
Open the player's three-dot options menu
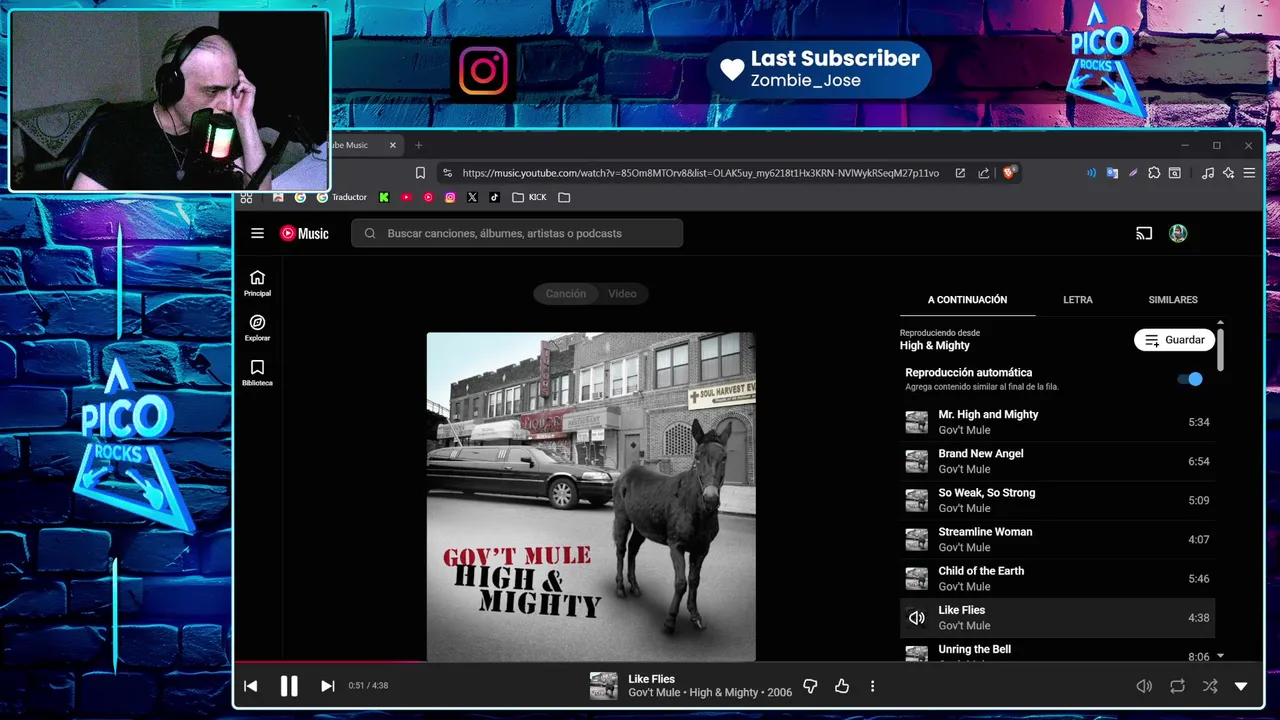(872, 686)
